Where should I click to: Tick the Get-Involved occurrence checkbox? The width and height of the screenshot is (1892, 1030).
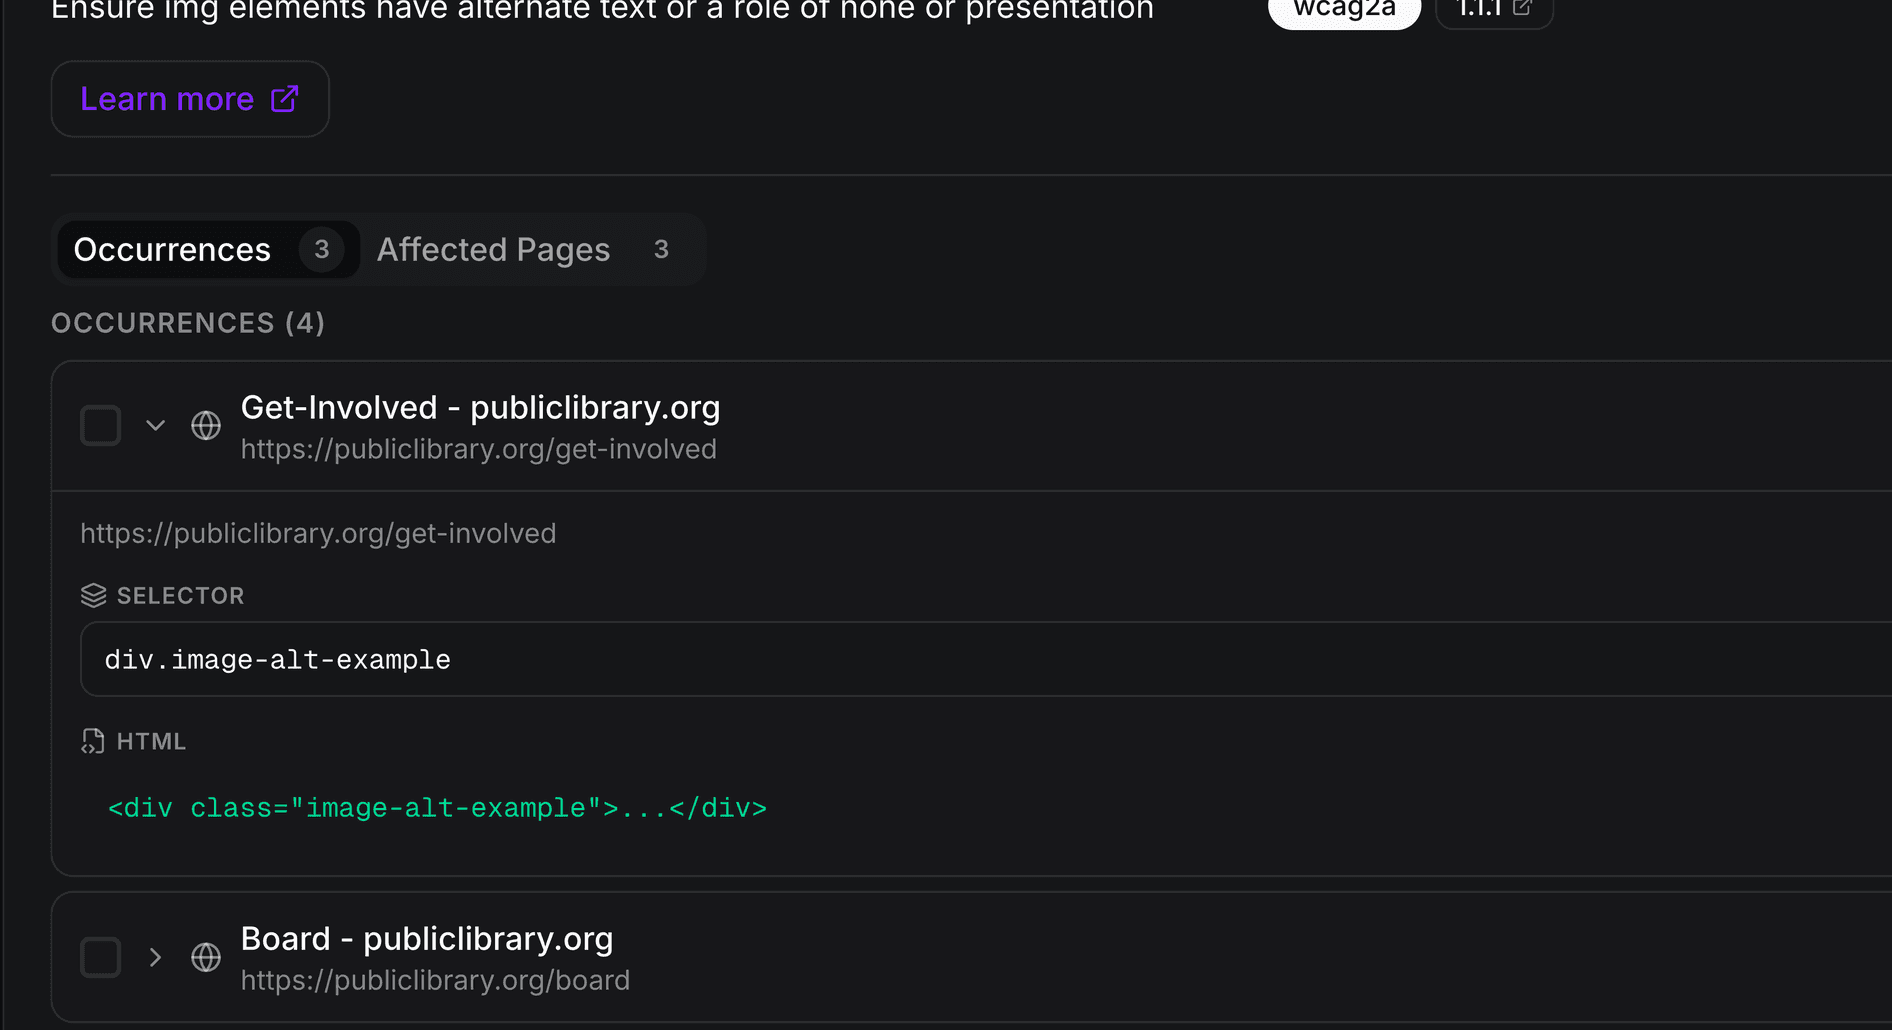(x=101, y=426)
